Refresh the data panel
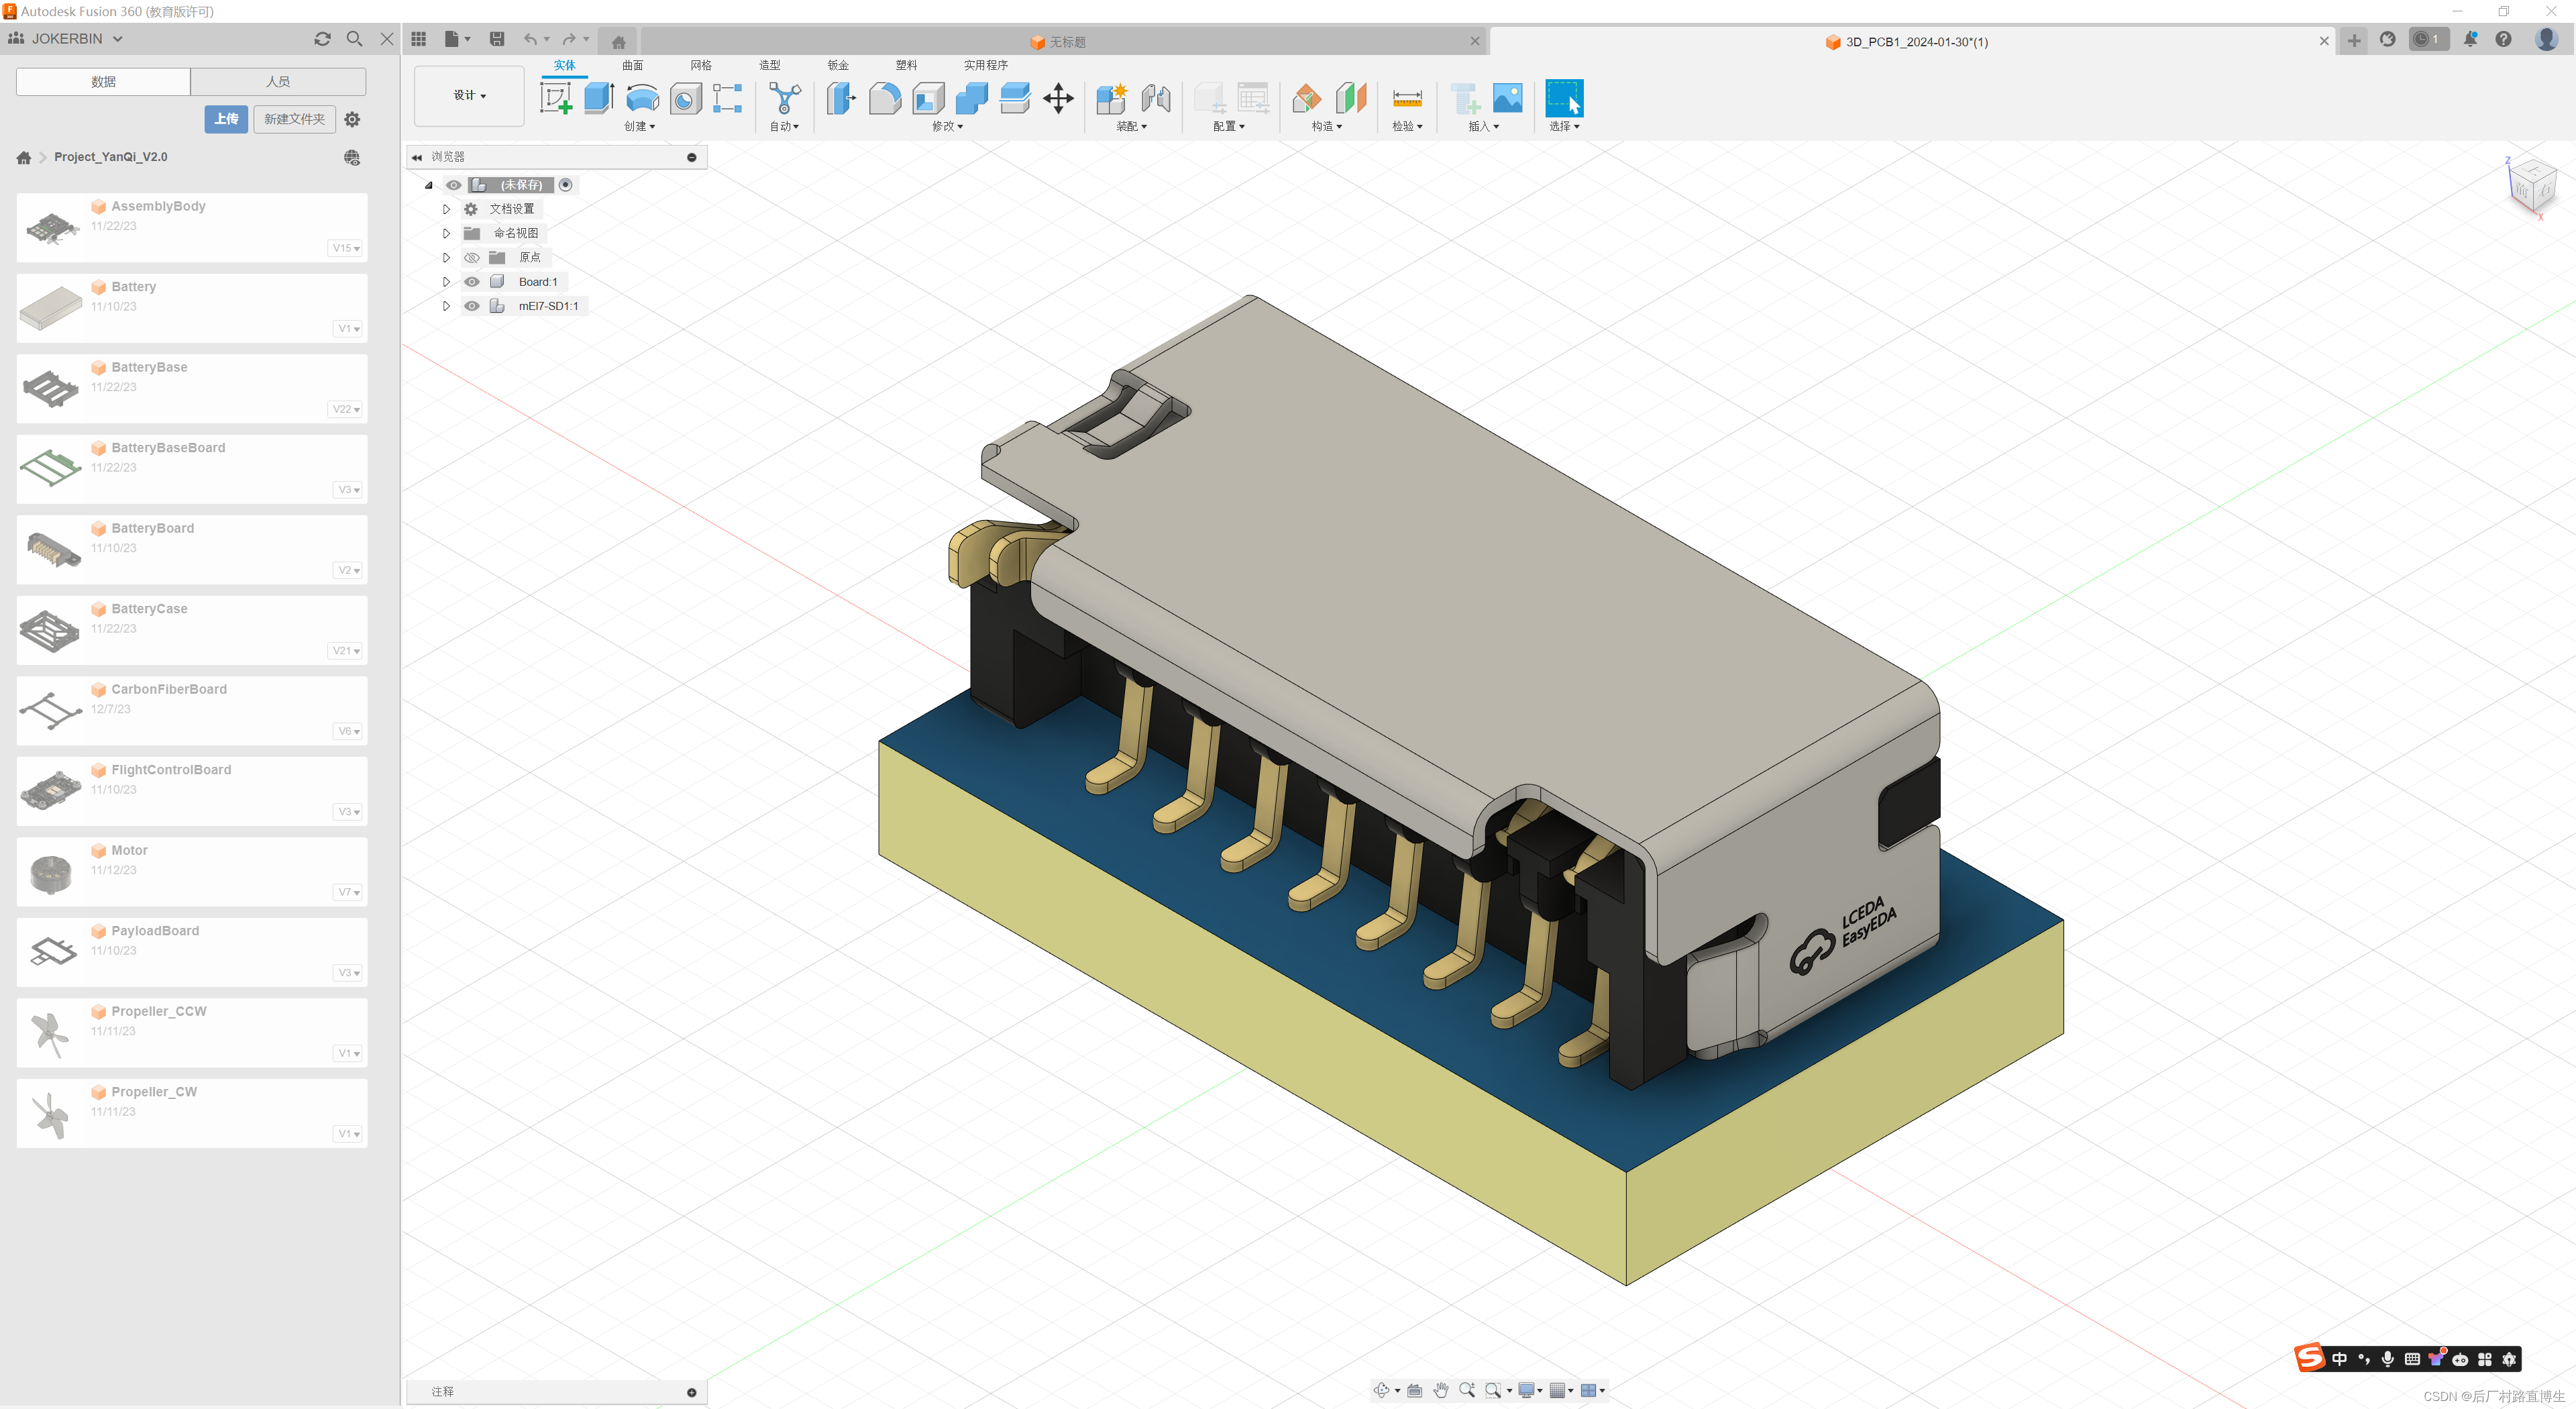This screenshot has height=1409, width=2576. (x=322, y=38)
